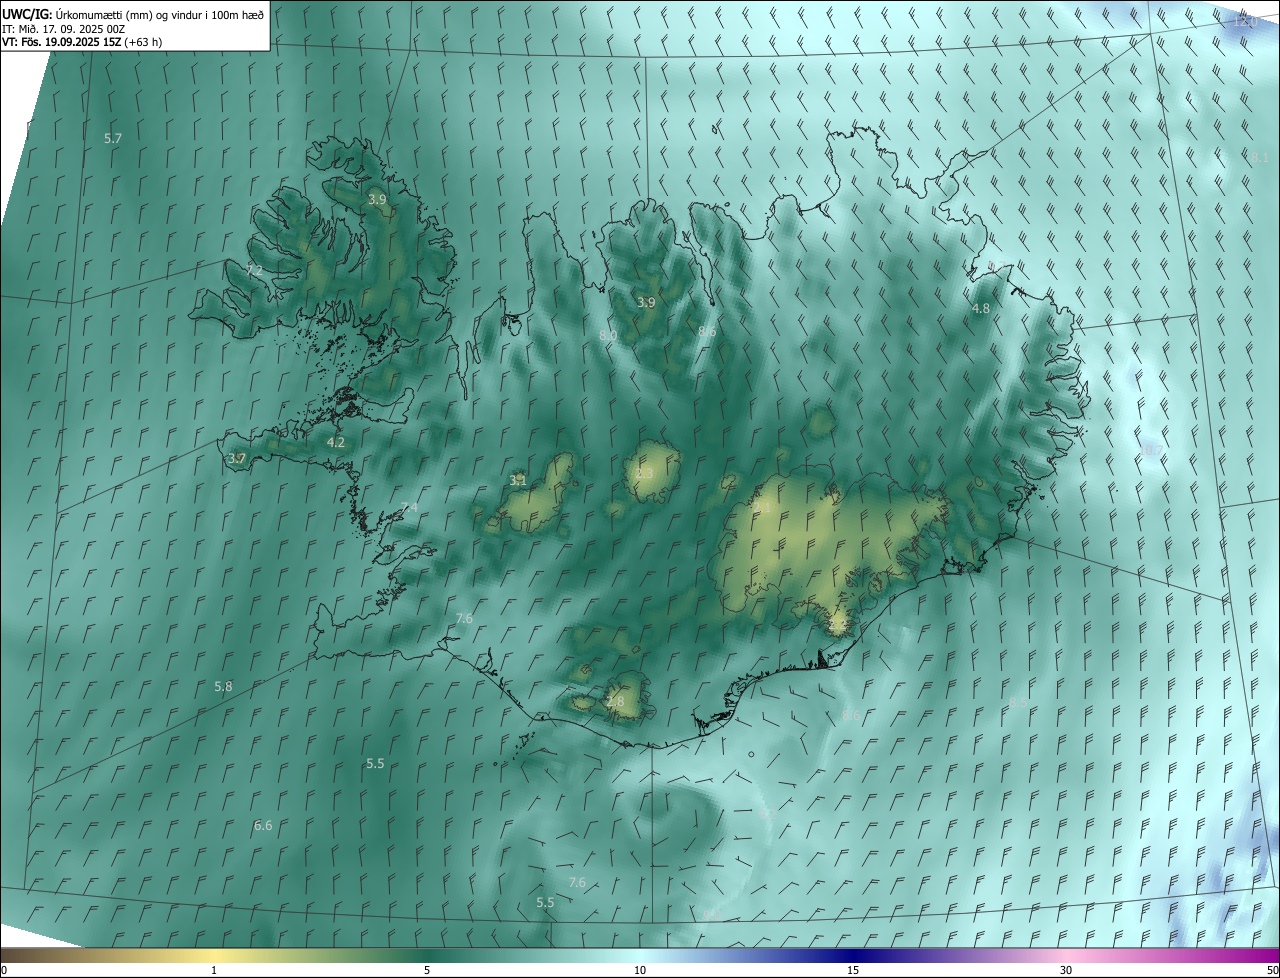Click the 30 tick on the color scale
This screenshot has width=1280, height=978.
[1066, 970]
